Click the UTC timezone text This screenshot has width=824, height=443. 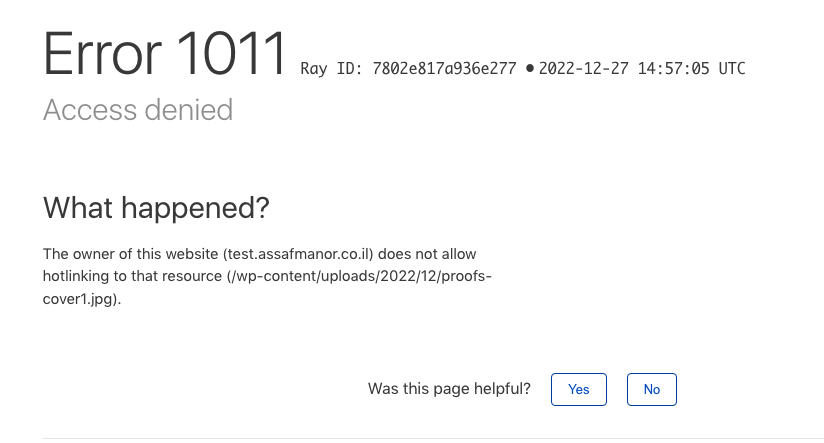click(732, 69)
